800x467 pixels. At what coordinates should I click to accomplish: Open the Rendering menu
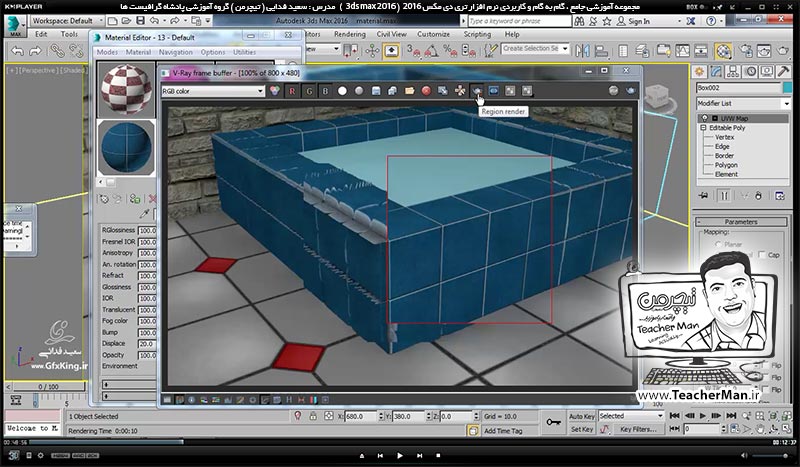[349, 34]
